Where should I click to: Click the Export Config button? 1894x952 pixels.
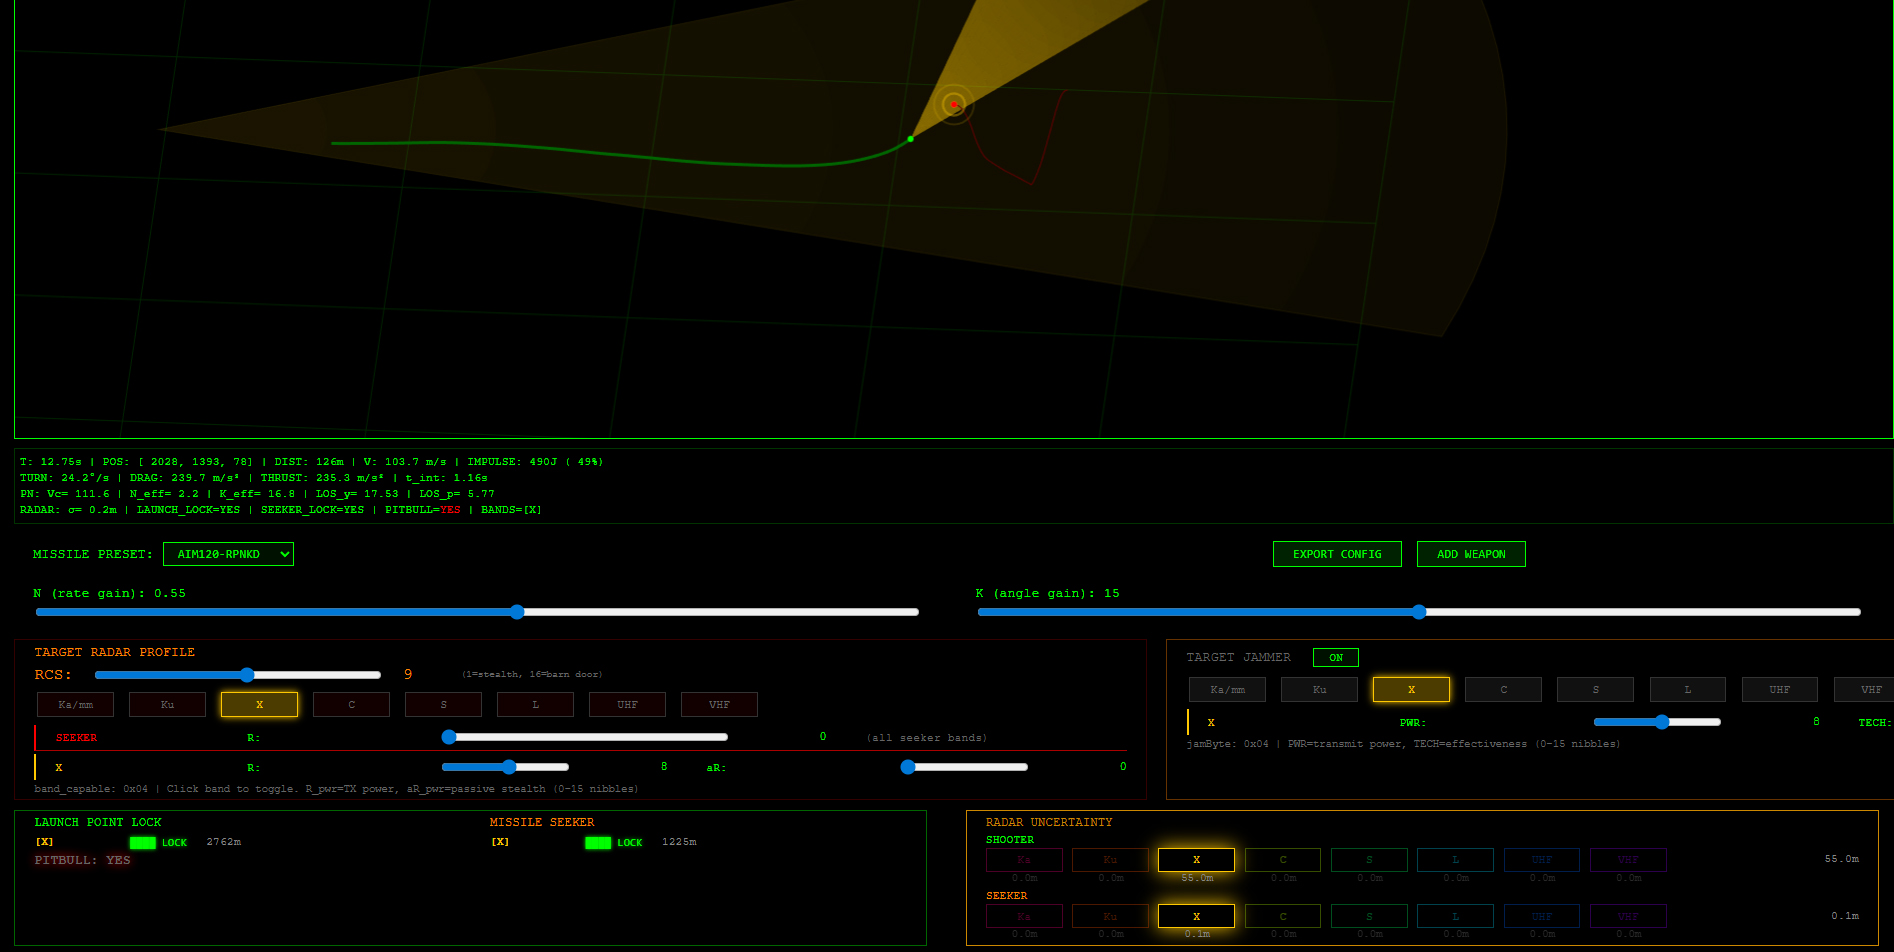(x=1336, y=554)
